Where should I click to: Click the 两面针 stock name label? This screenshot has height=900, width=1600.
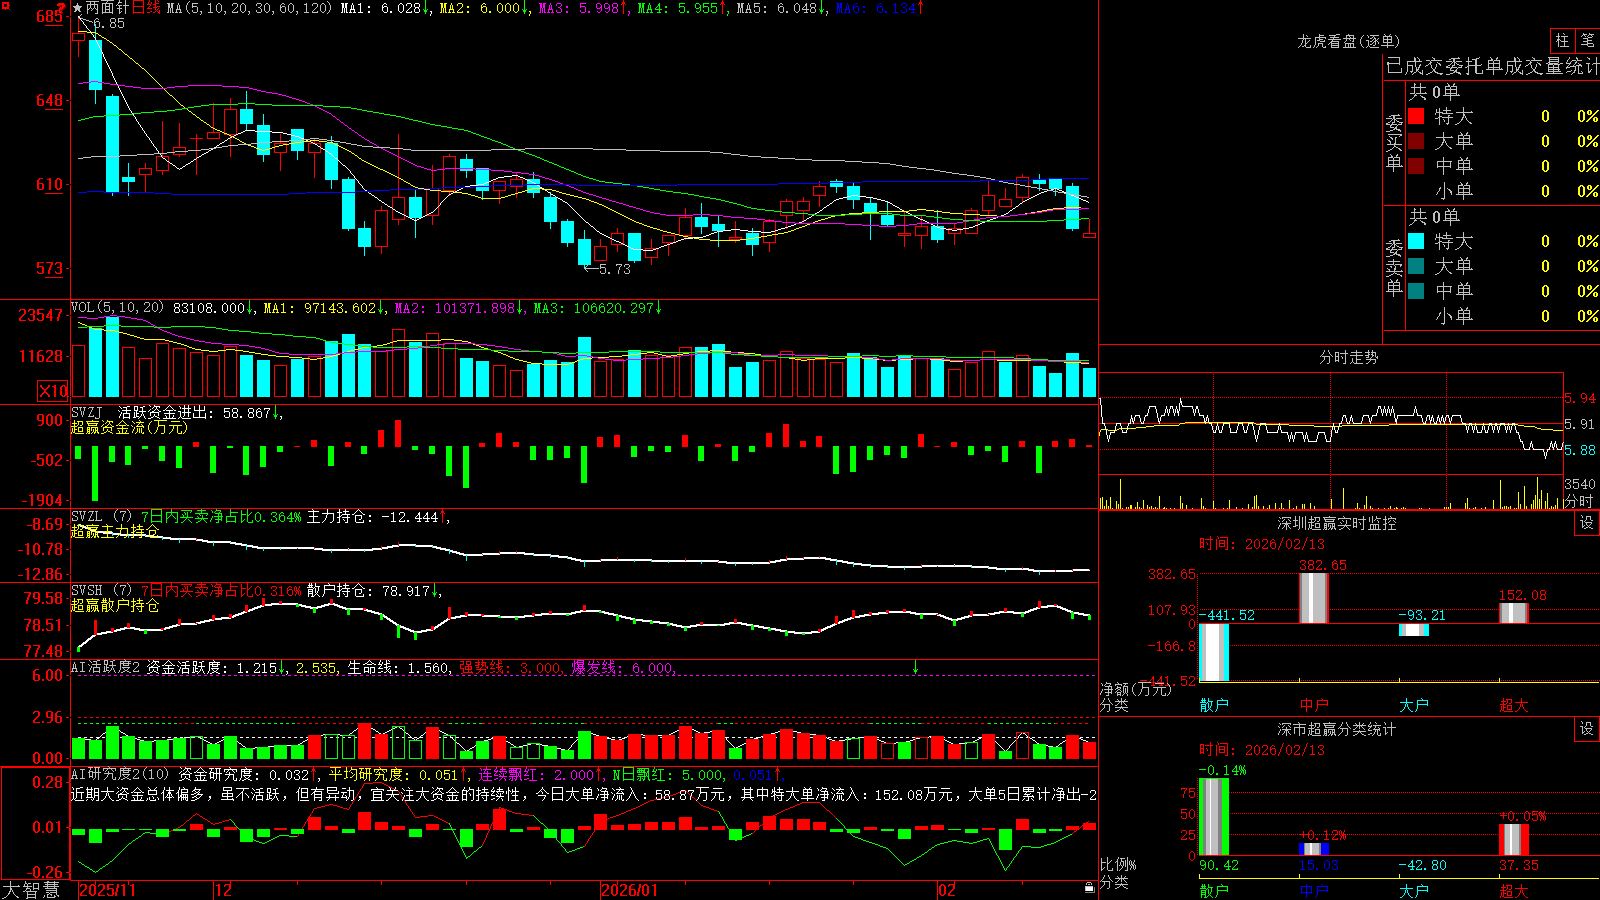107,8
